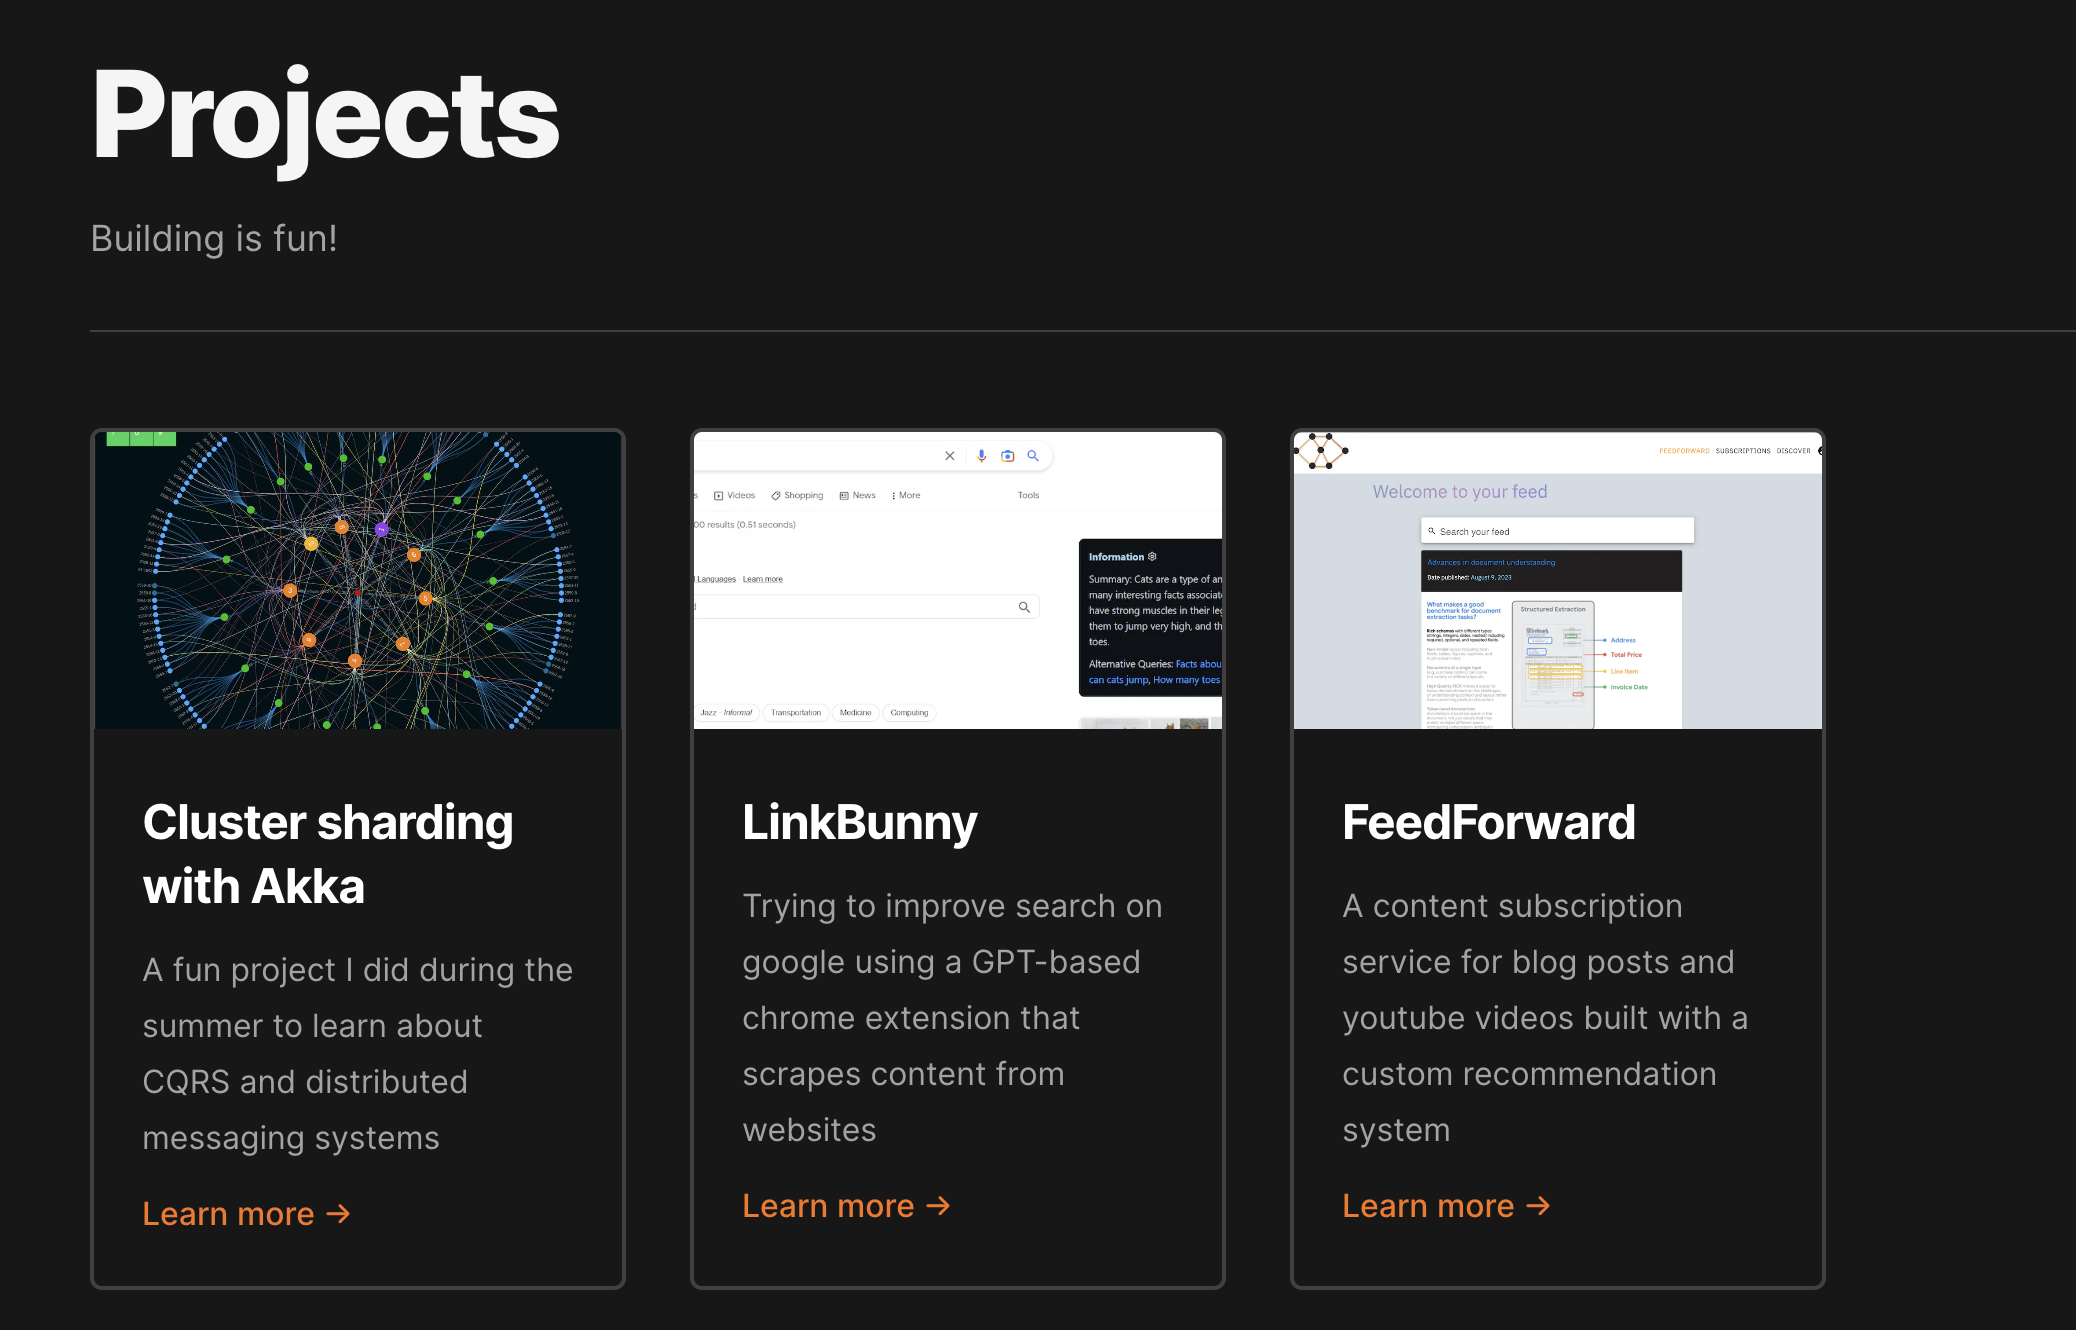Click the microphone icon in LinkBunny thumbnail
The image size is (2076, 1330).
(981, 456)
